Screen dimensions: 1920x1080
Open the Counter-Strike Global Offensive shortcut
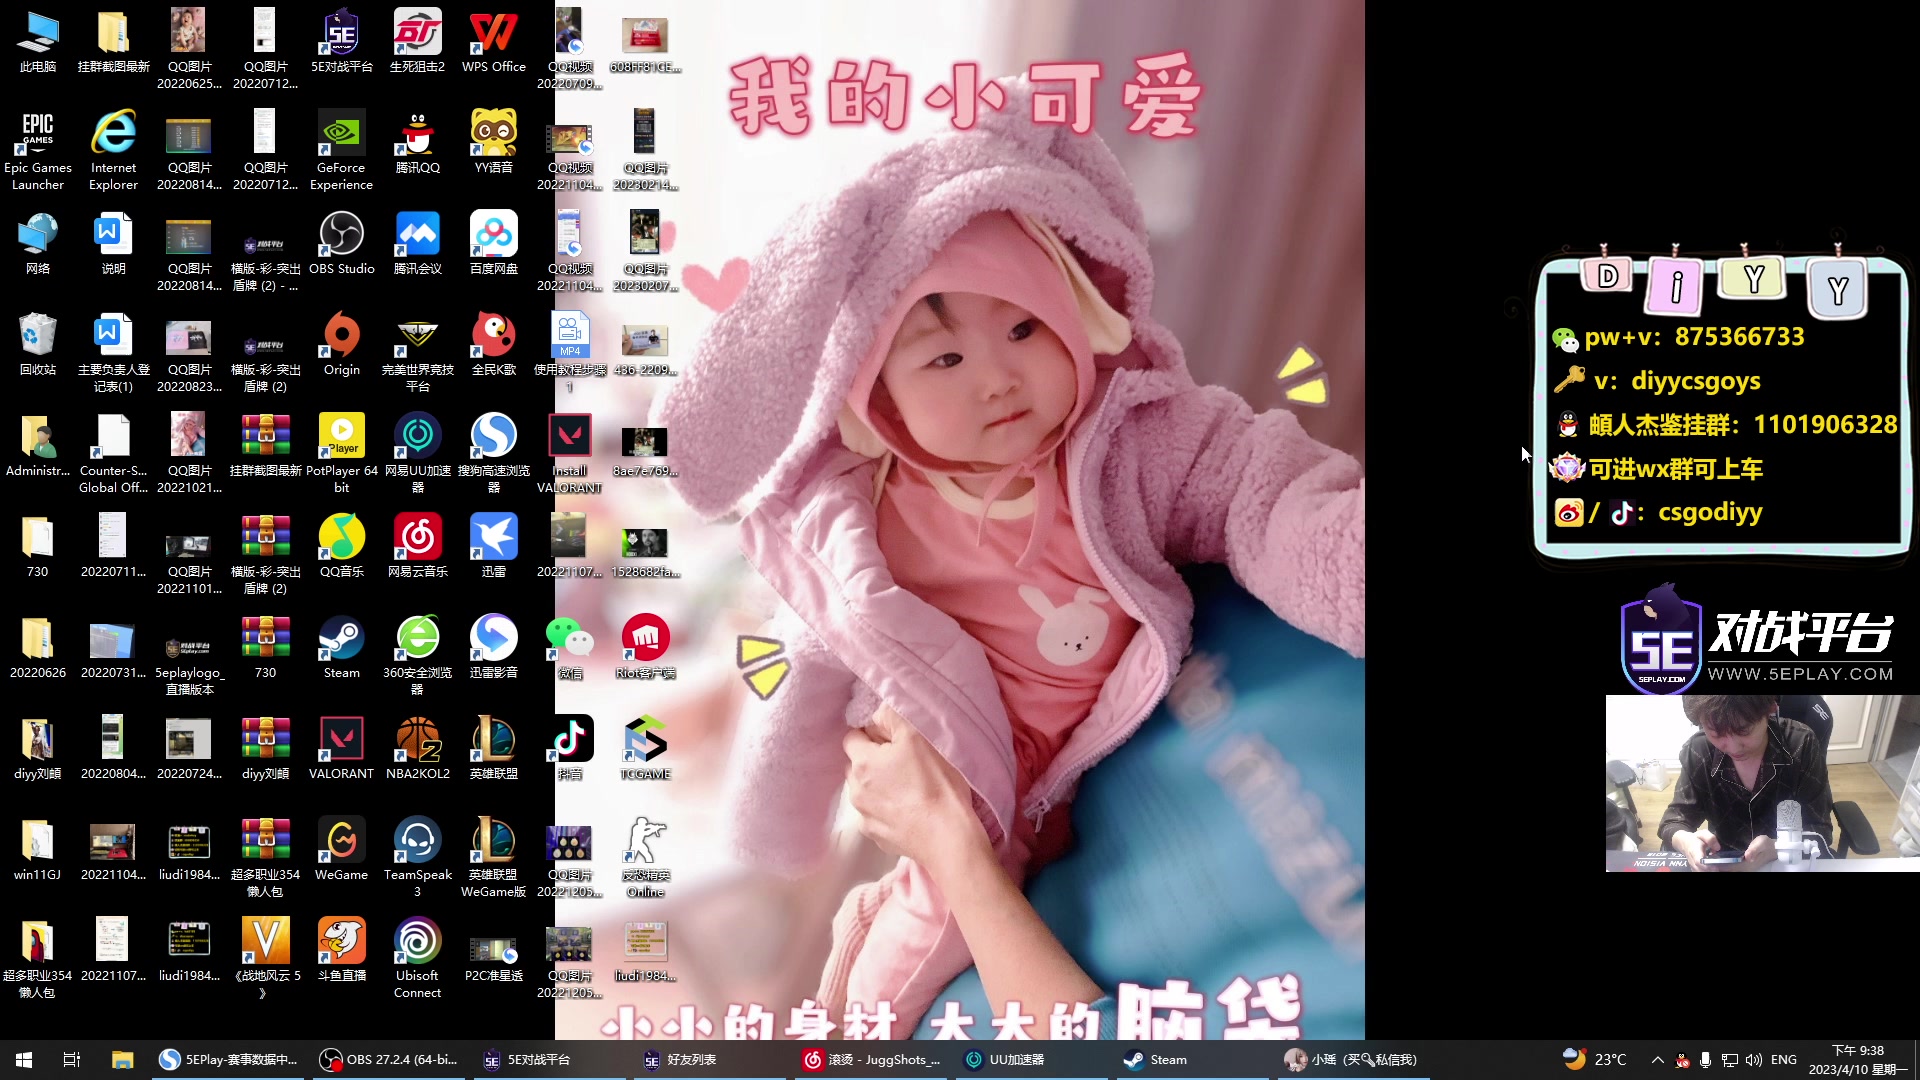point(113,453)
